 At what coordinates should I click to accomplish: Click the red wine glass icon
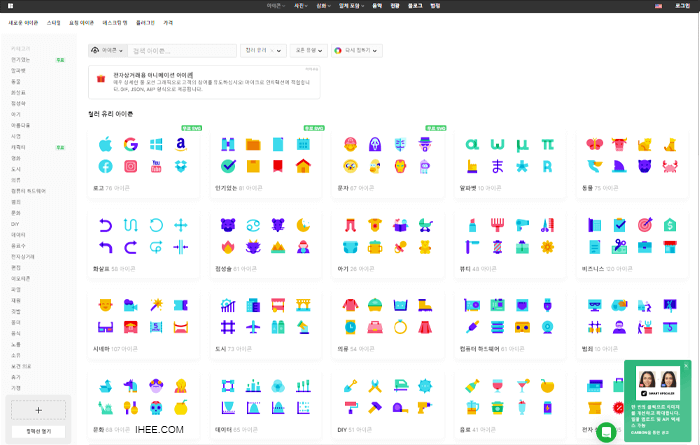497,385
